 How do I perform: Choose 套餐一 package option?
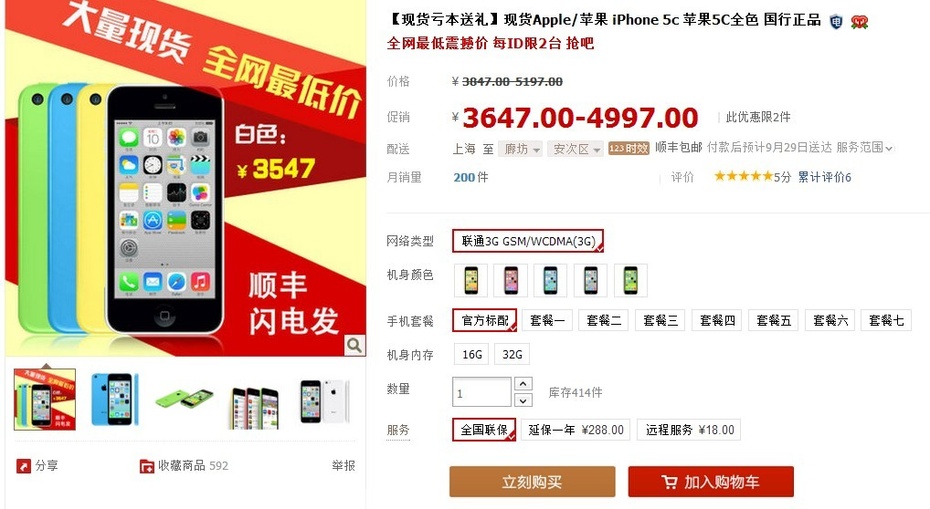[547, 320]
